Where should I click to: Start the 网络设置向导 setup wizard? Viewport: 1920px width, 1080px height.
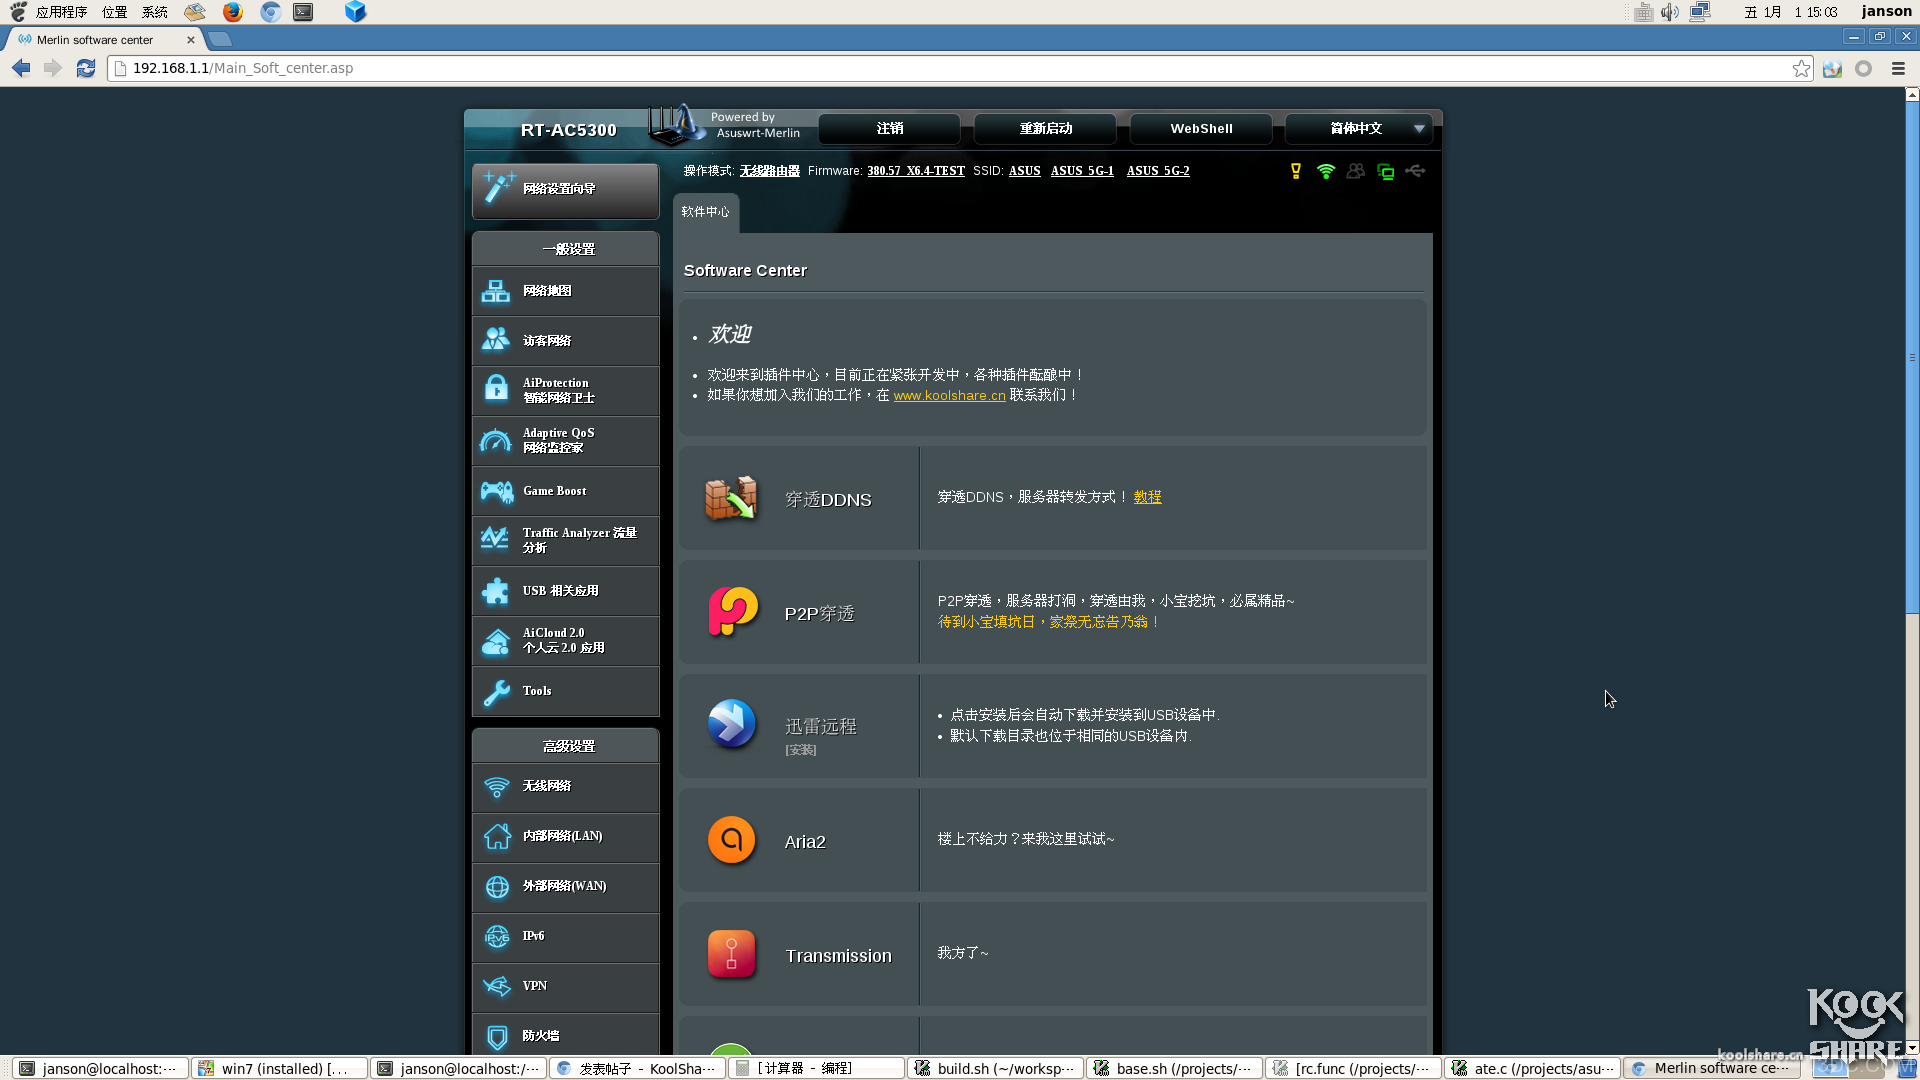coord(566,190)
